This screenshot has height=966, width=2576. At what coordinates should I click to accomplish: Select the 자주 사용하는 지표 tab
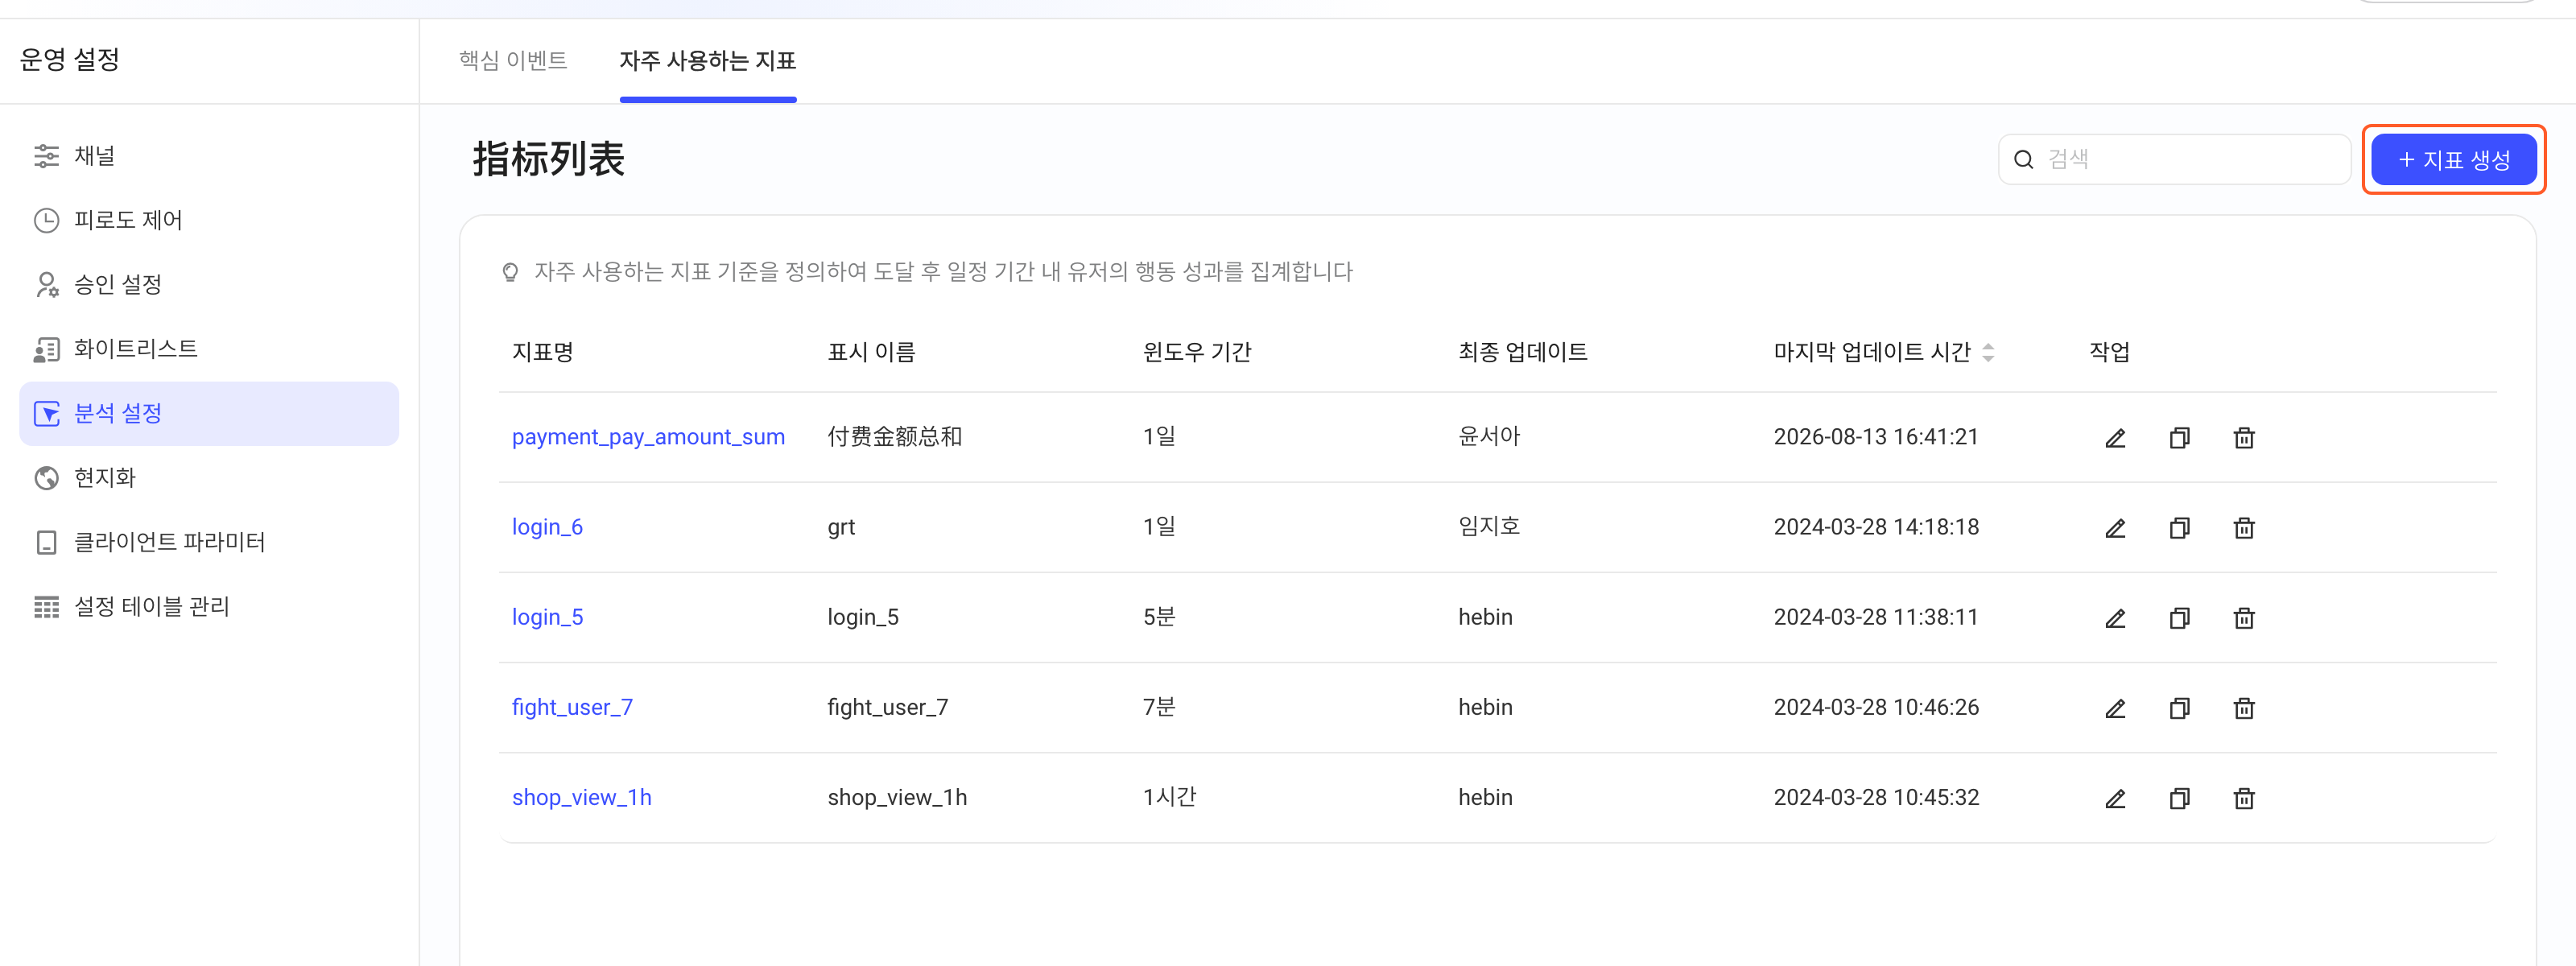[707, 61]
